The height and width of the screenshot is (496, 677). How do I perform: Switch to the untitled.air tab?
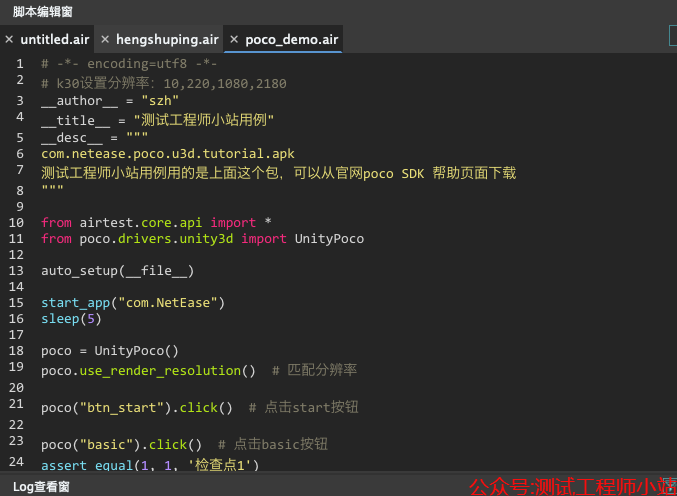click(54, 39)
